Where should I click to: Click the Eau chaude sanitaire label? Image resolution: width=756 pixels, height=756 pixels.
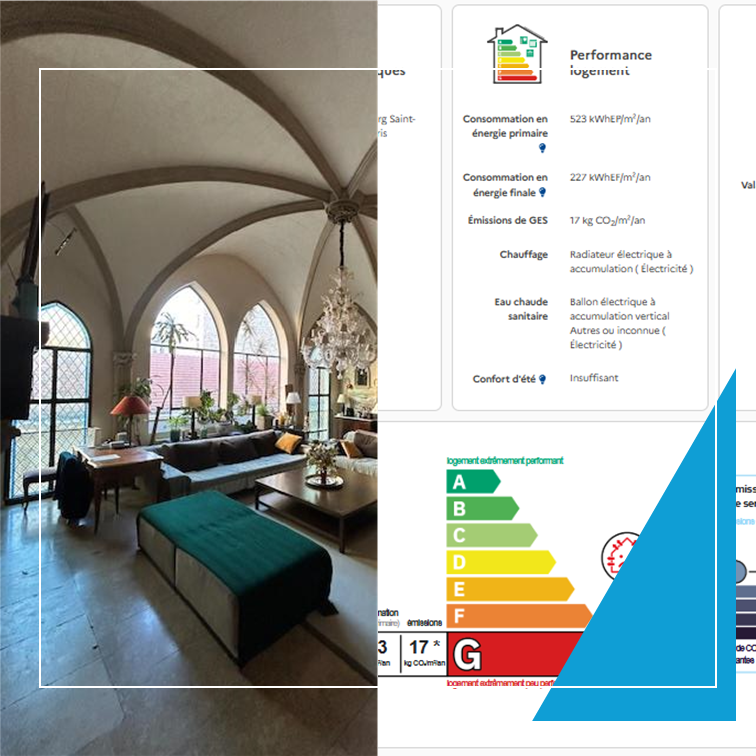[521, 309]
